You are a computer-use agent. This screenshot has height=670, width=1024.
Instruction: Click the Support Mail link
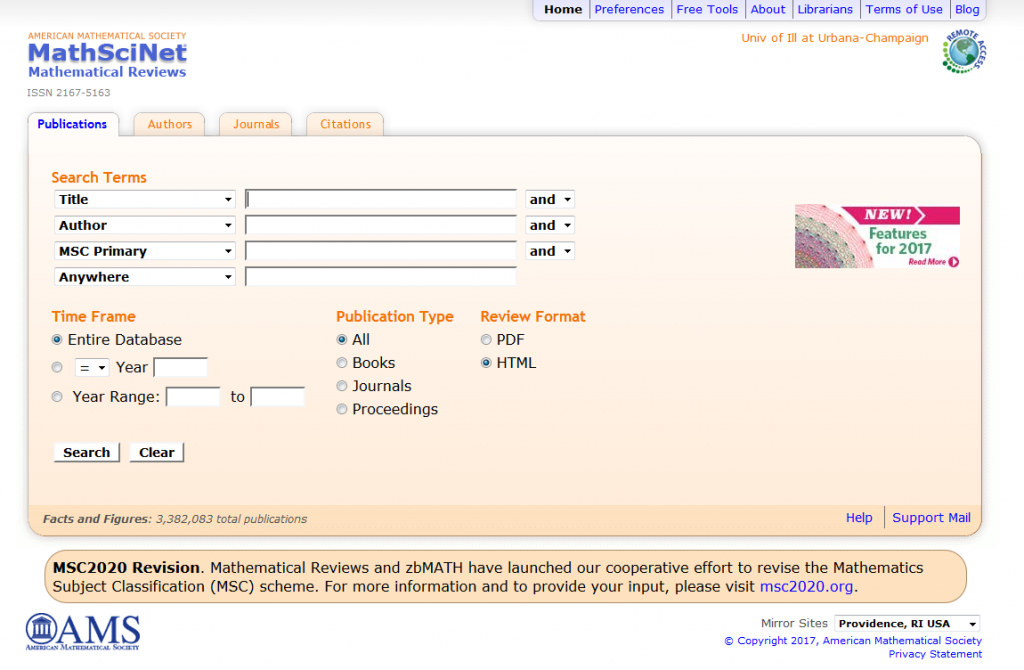coord(931,518)
